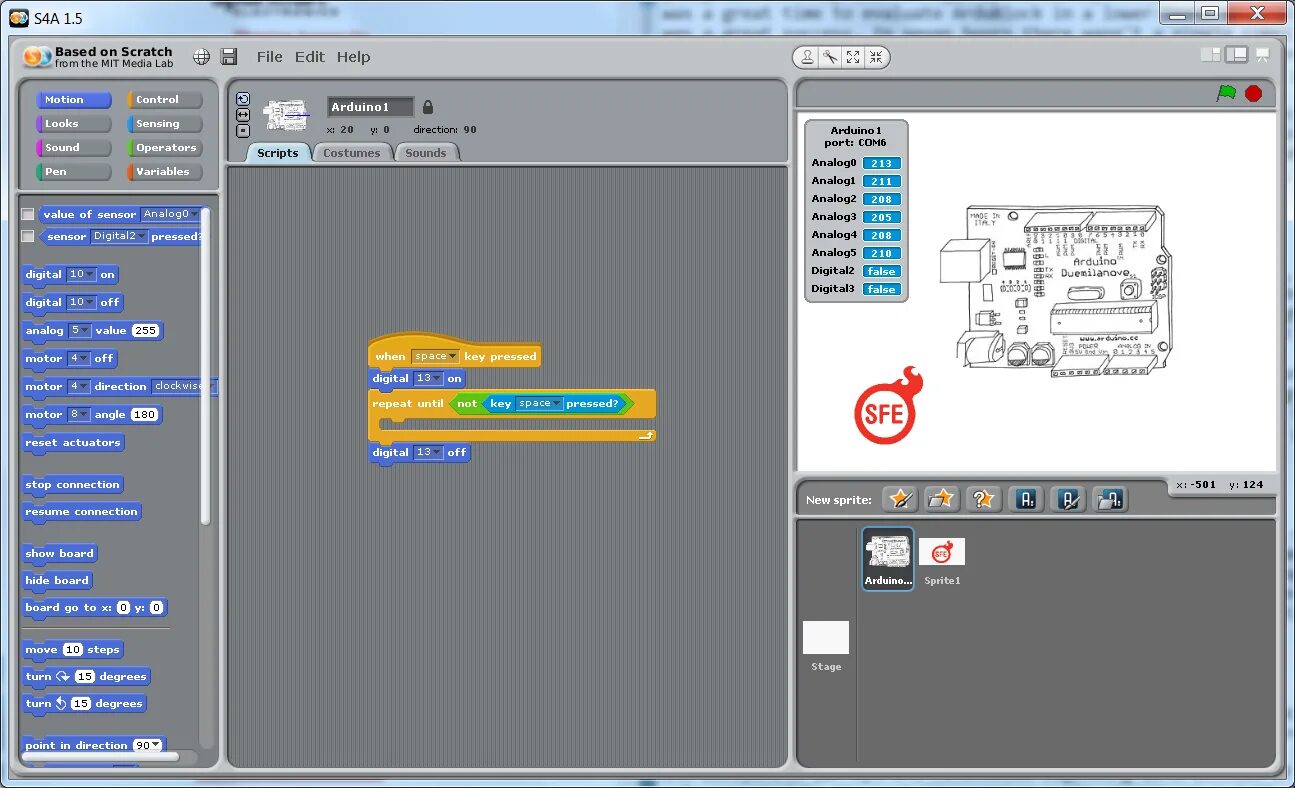Load Arduino sprite from file icon

[x=1110, y=499]
